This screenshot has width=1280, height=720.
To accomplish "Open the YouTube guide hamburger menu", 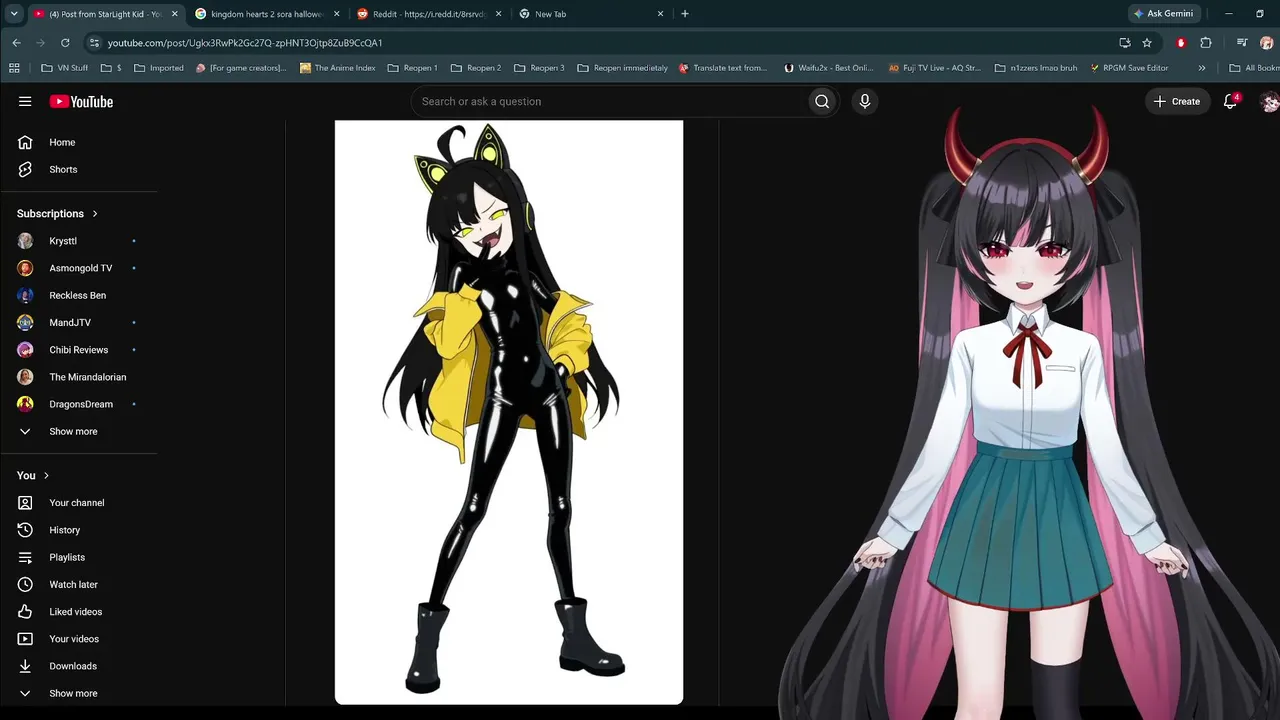I will point(25,101).
